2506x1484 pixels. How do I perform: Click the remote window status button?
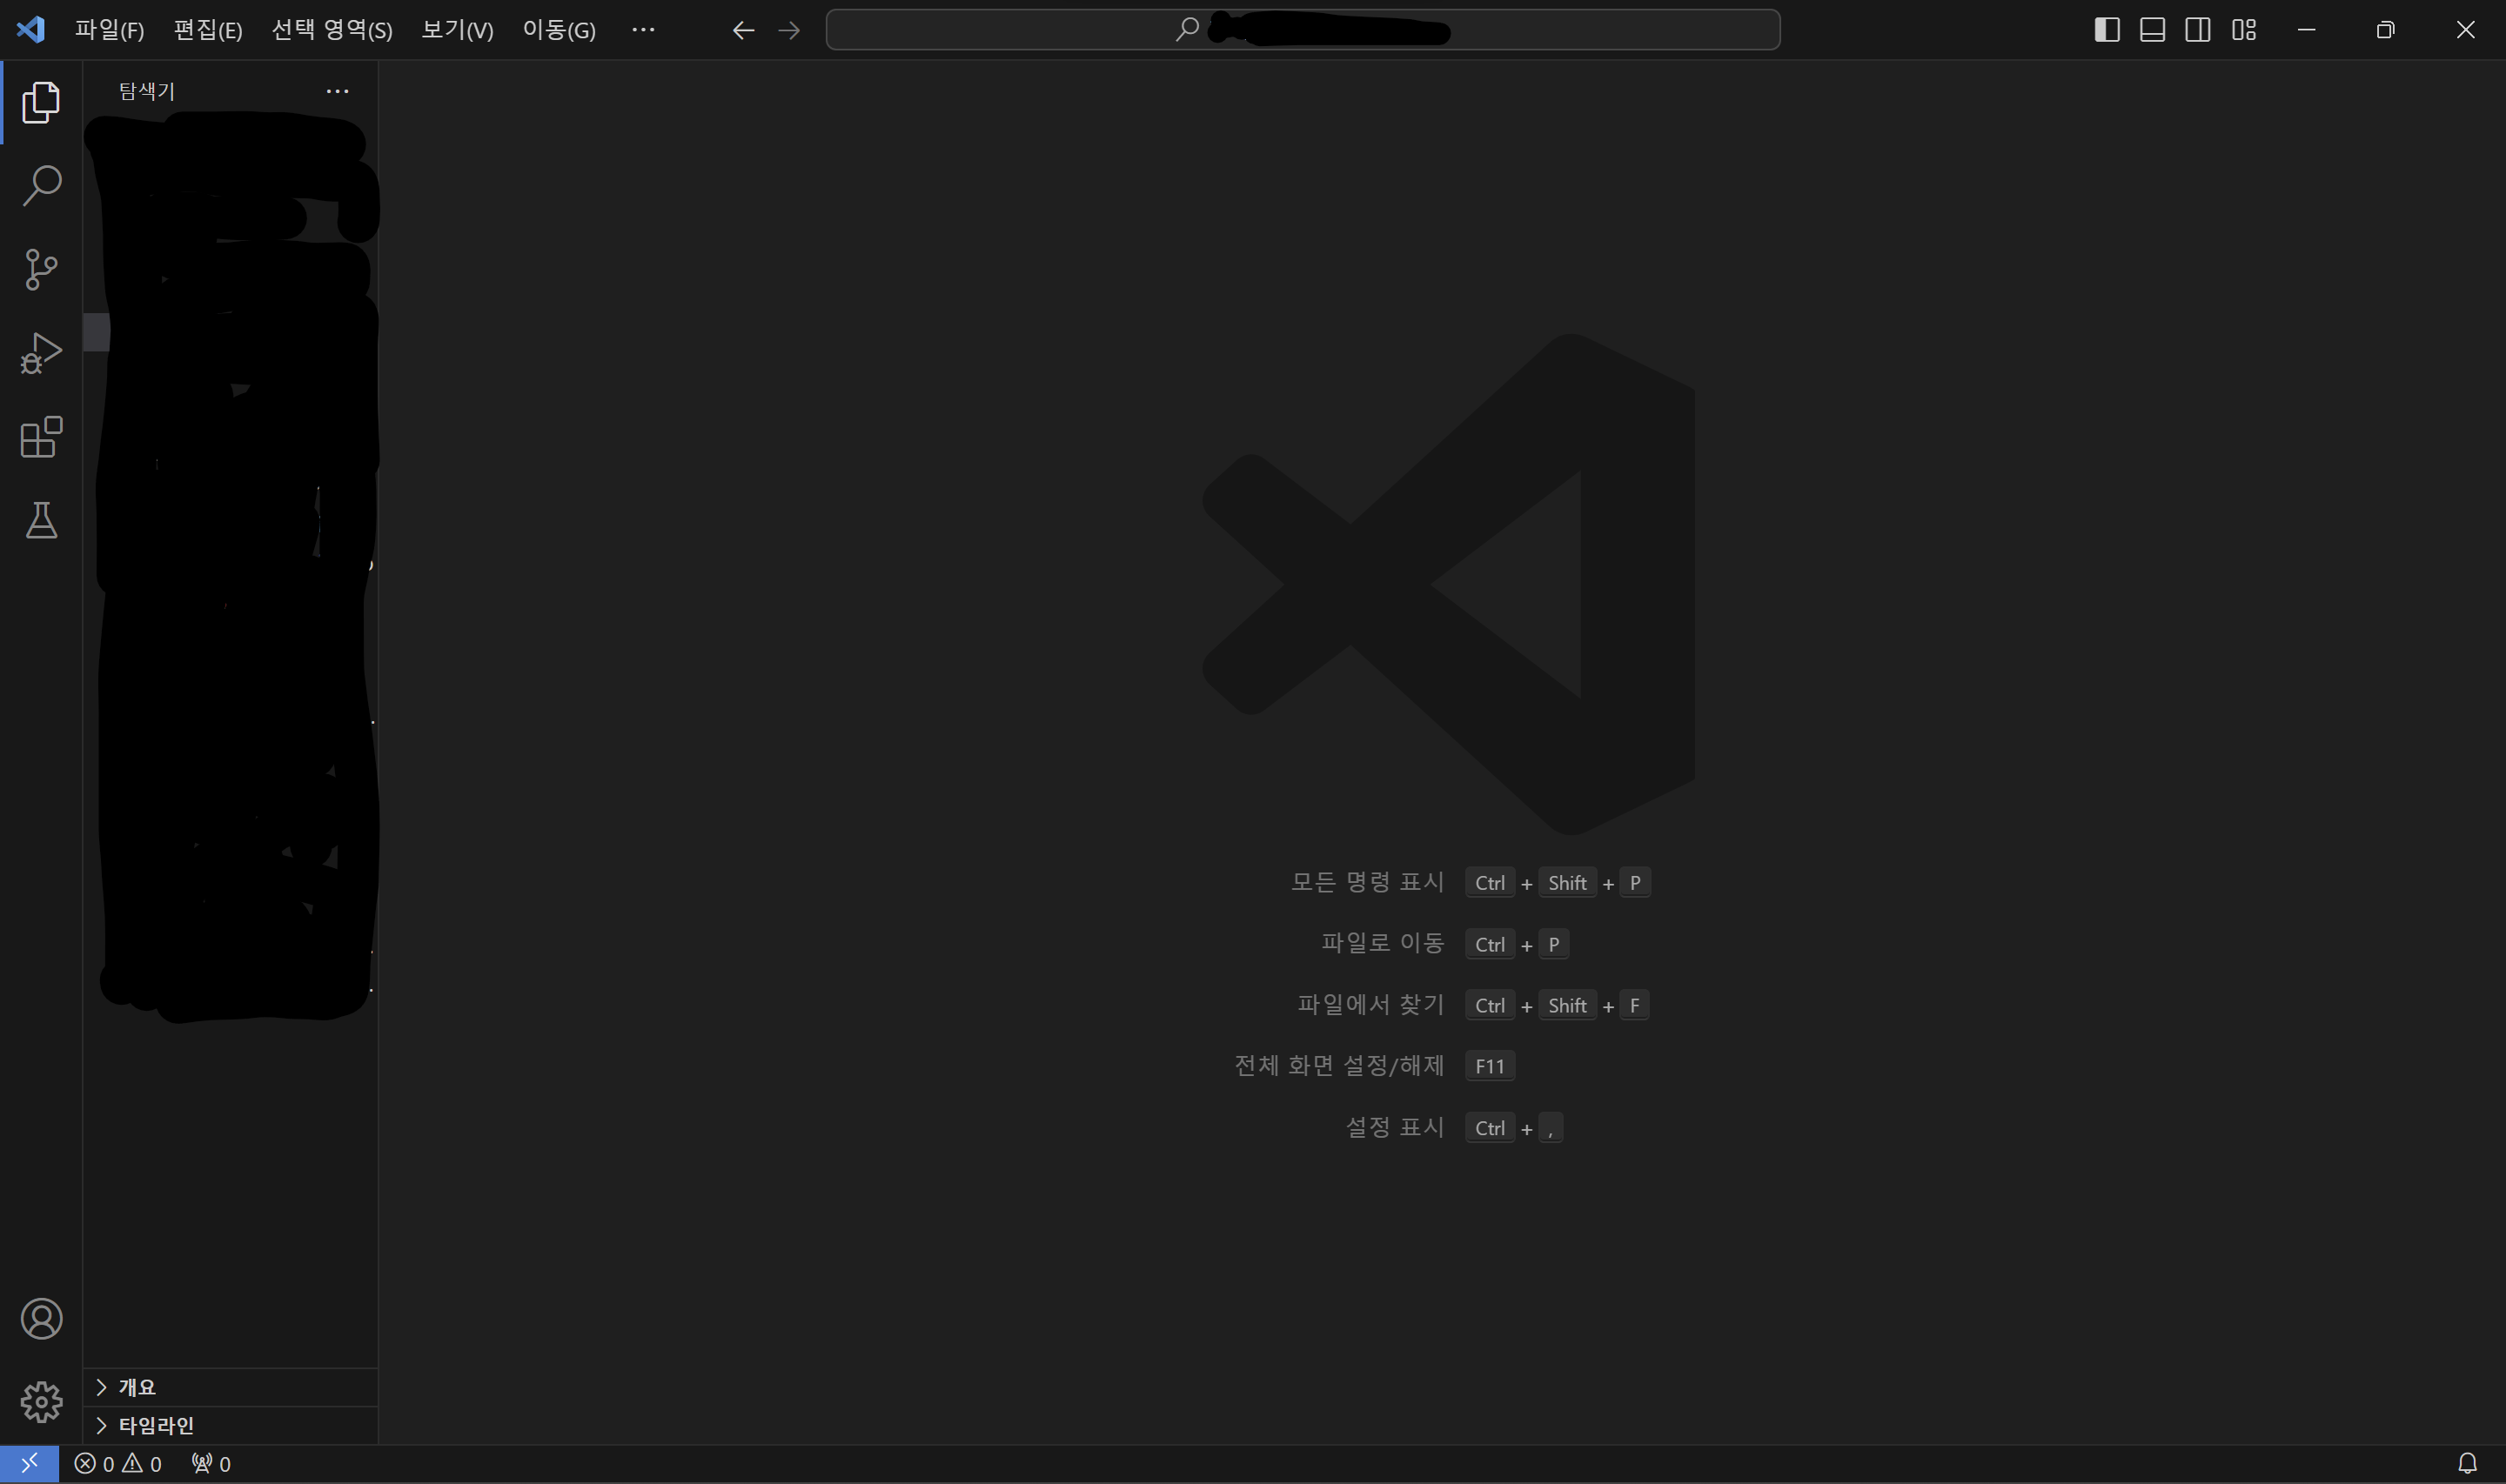(29, 1464)
